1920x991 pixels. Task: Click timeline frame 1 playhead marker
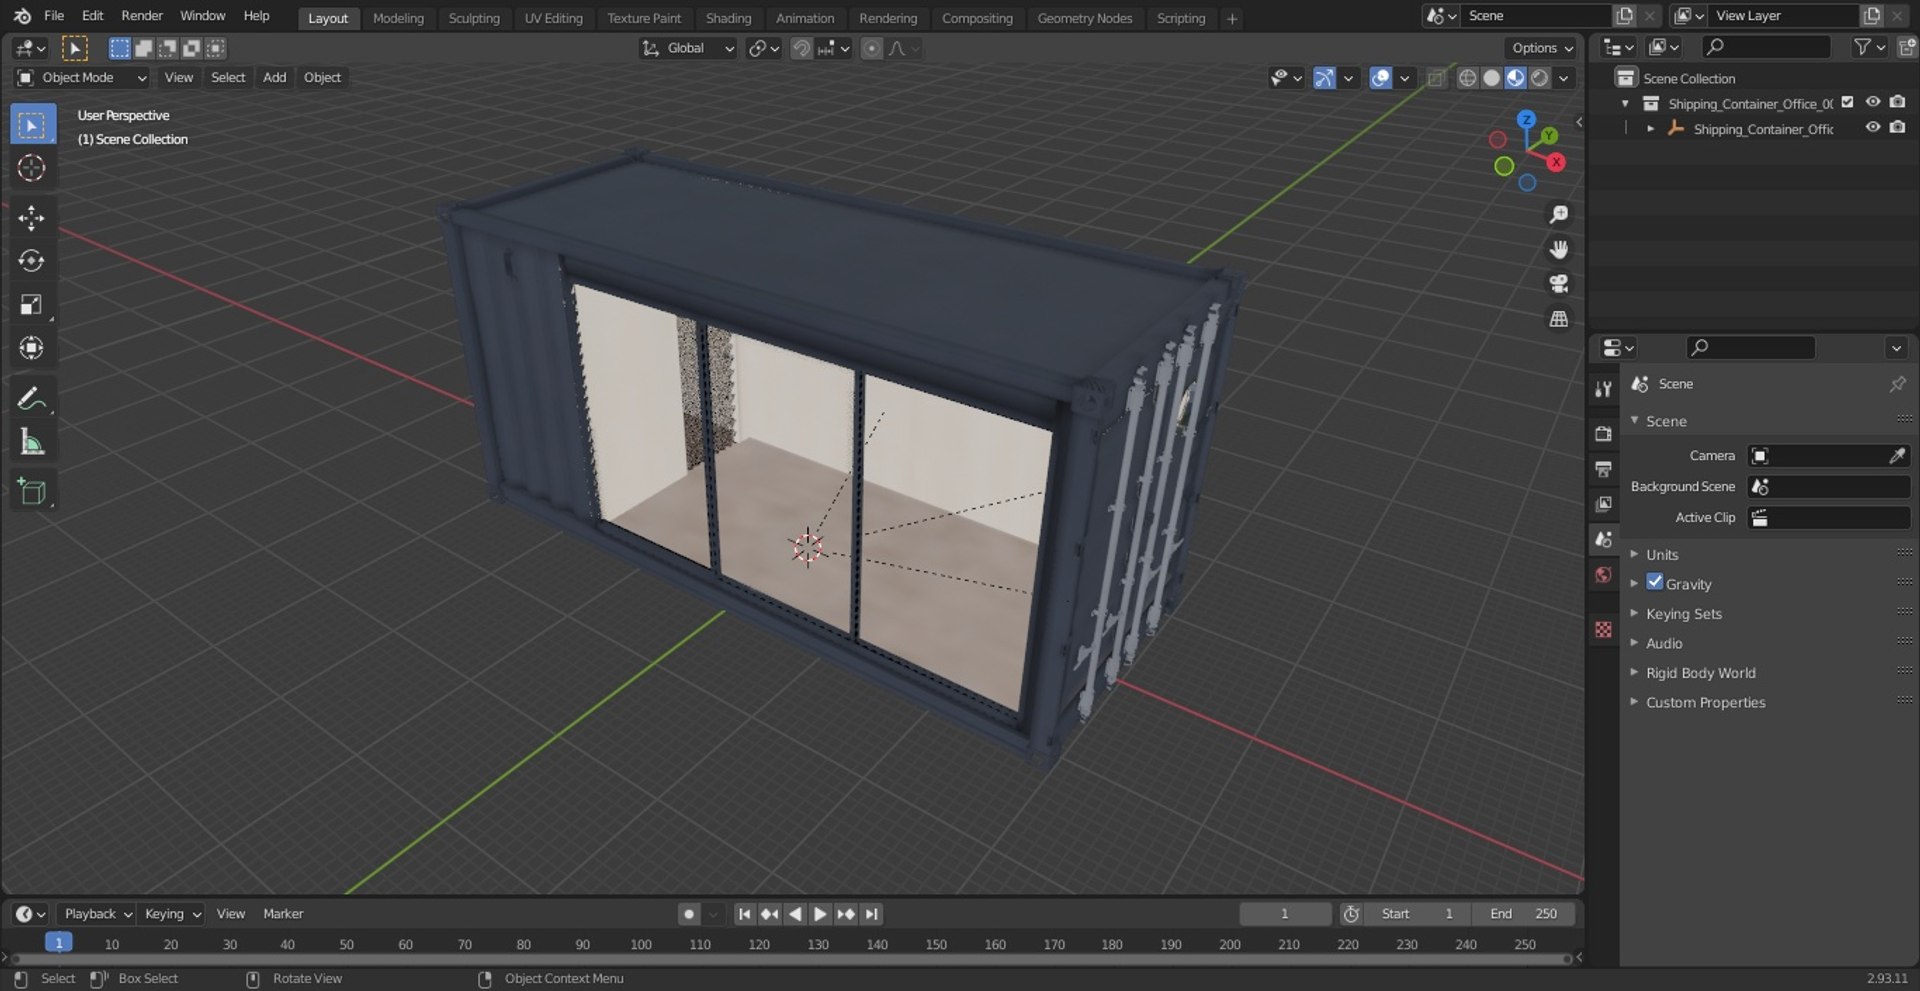point(59,943)
